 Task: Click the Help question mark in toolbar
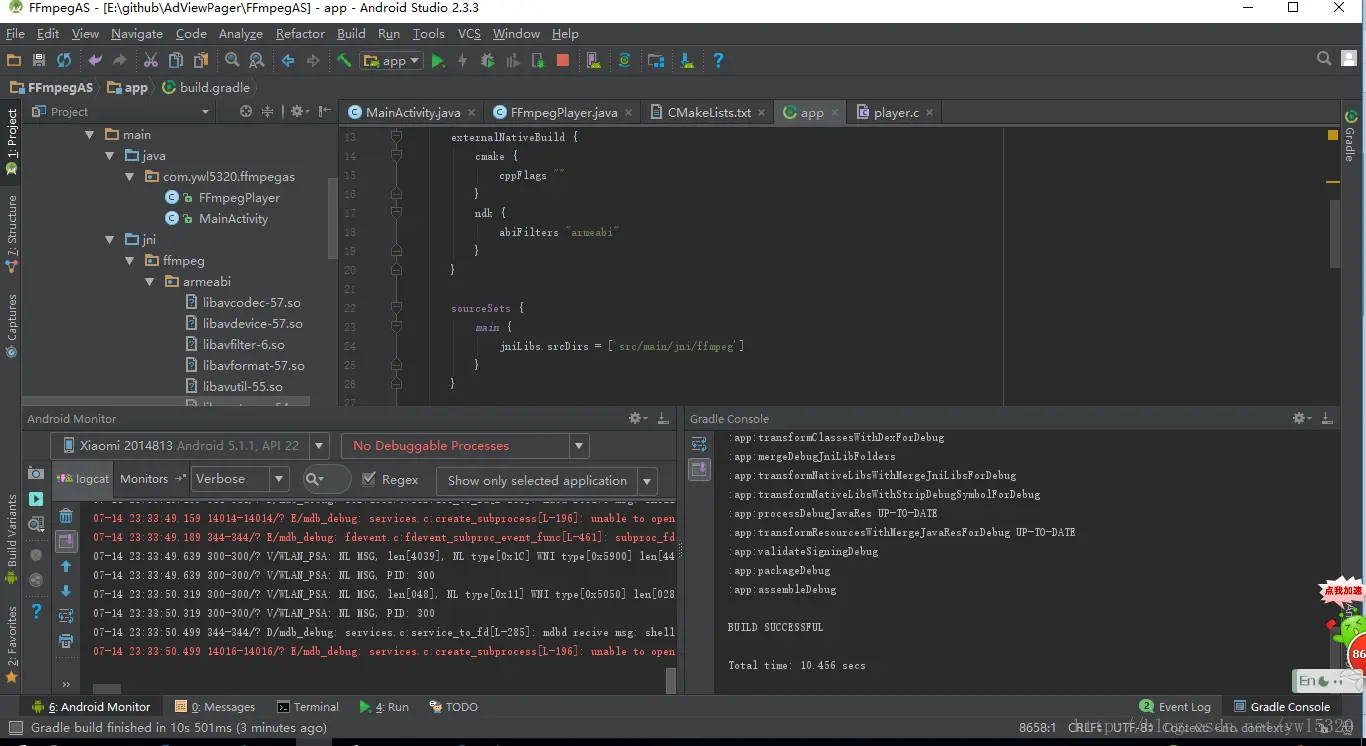pyautogui.click(x=718, y=61)
